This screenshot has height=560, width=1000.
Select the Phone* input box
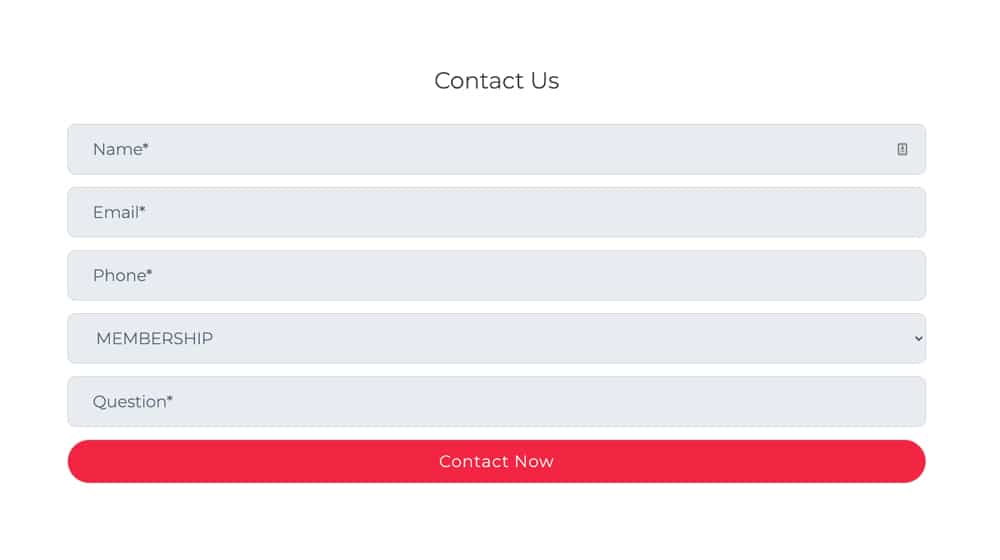click(496, 275)
